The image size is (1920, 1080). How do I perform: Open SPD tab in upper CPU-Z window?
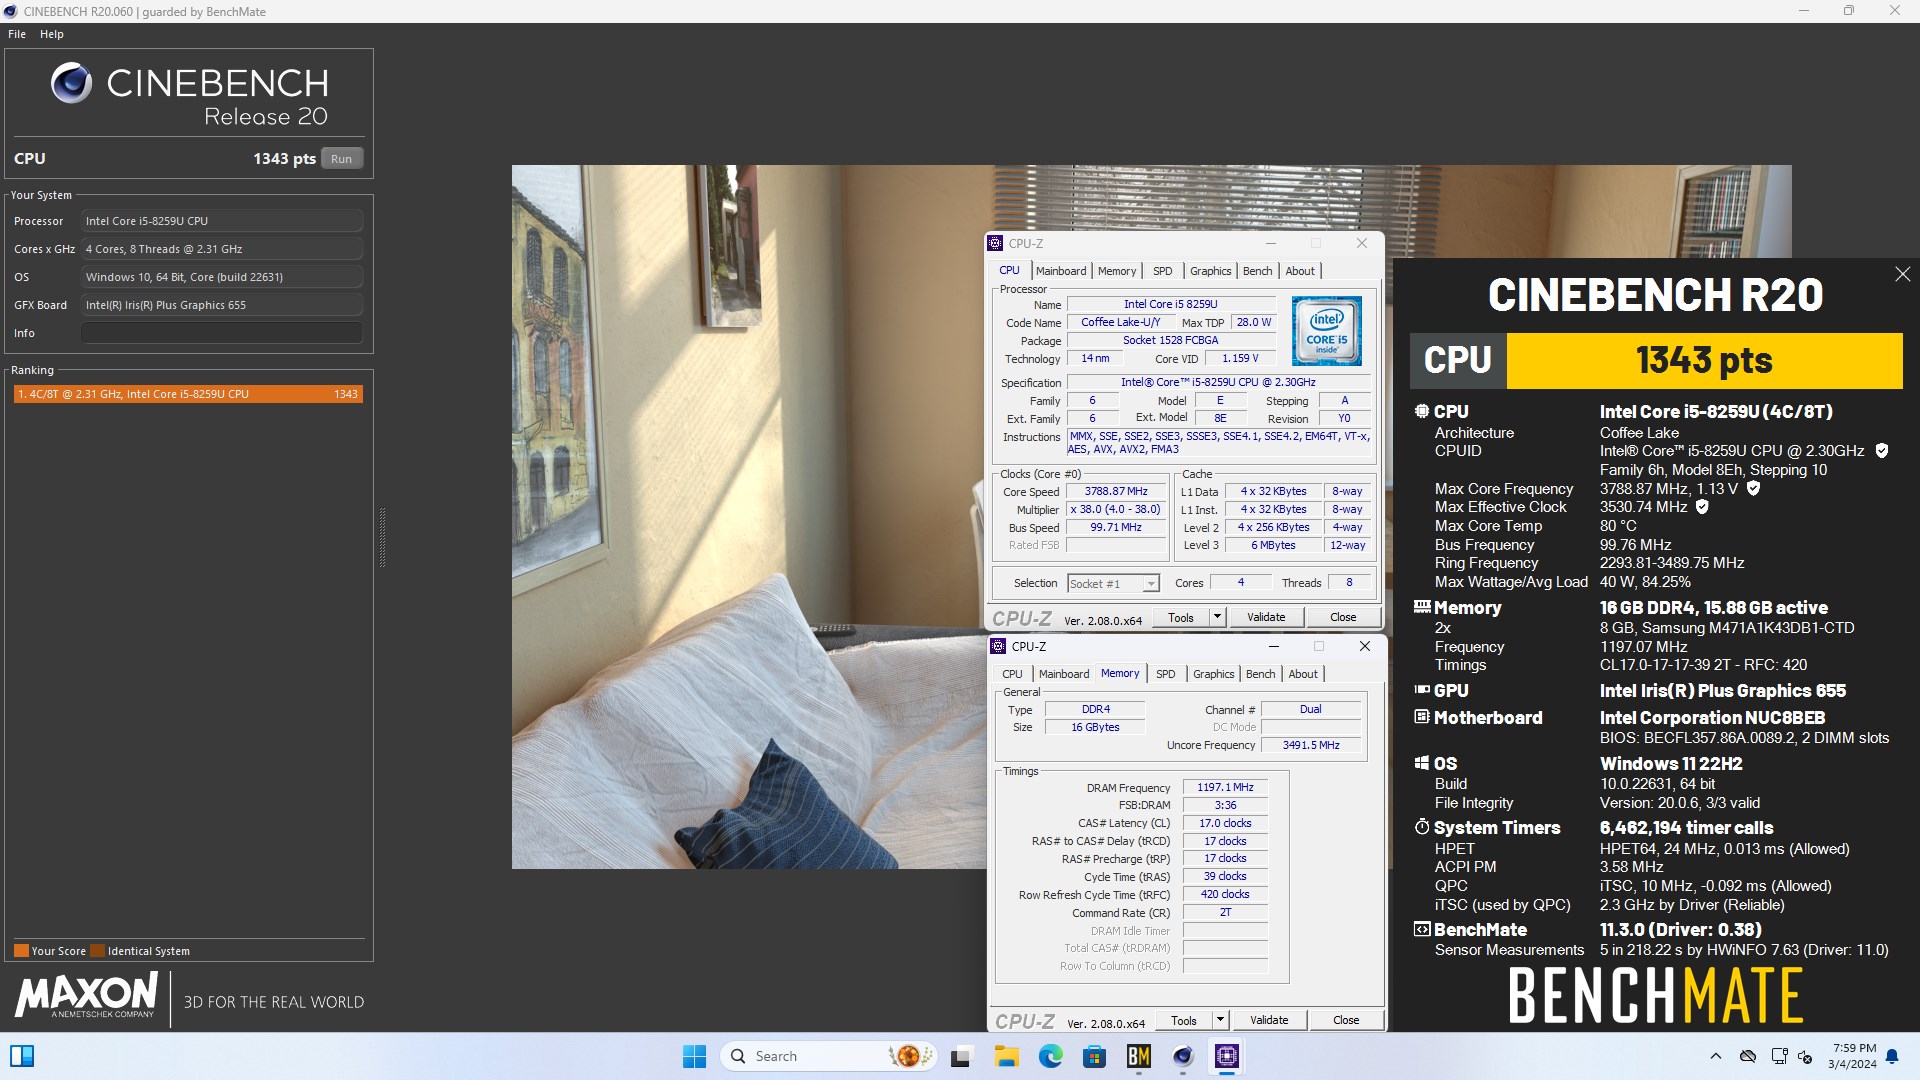[1162, 271]
